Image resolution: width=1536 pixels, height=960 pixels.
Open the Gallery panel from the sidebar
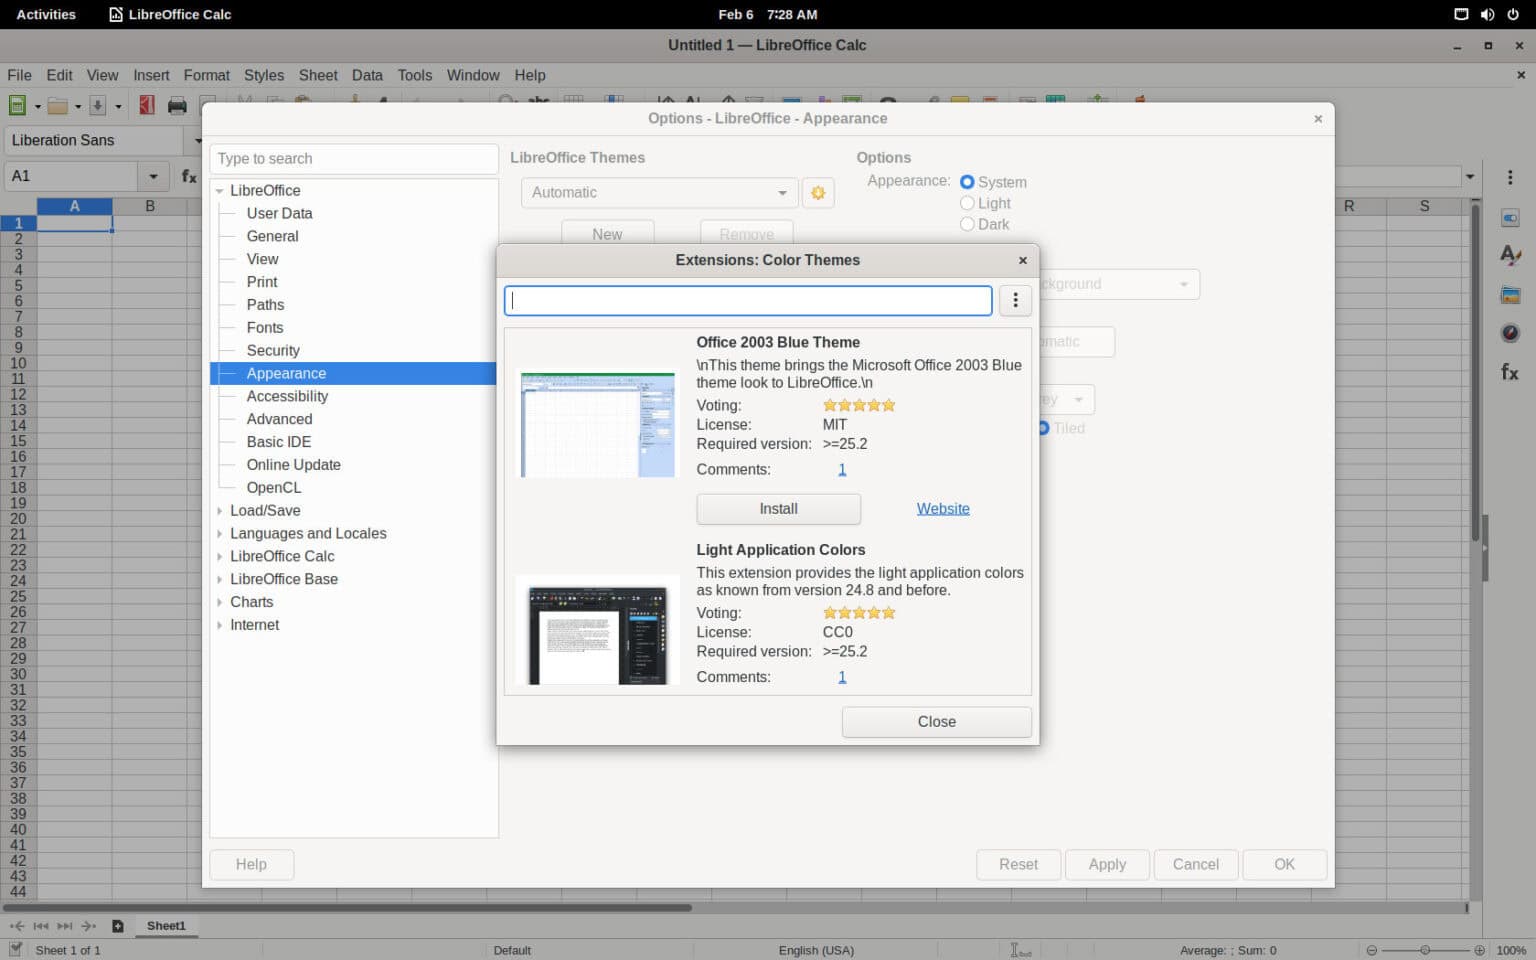coord(1510,293)
